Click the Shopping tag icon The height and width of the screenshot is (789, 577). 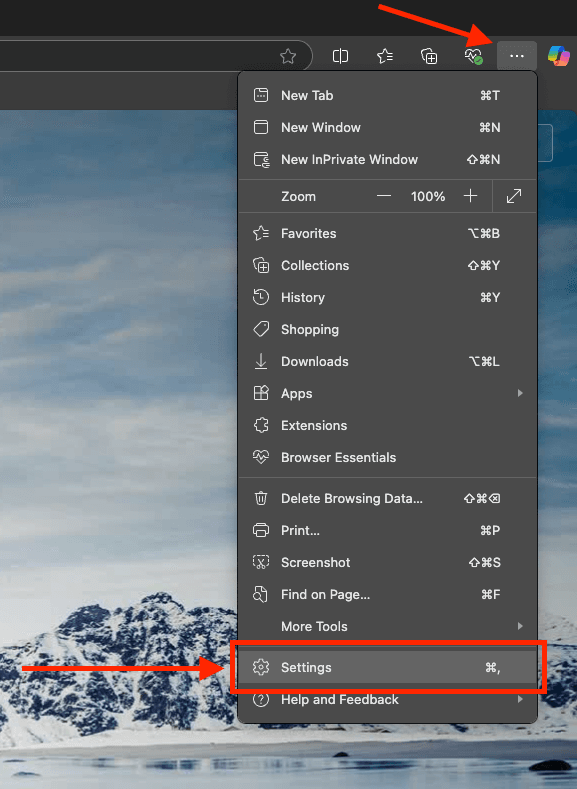pyautogui.click(x=261, y=329)
